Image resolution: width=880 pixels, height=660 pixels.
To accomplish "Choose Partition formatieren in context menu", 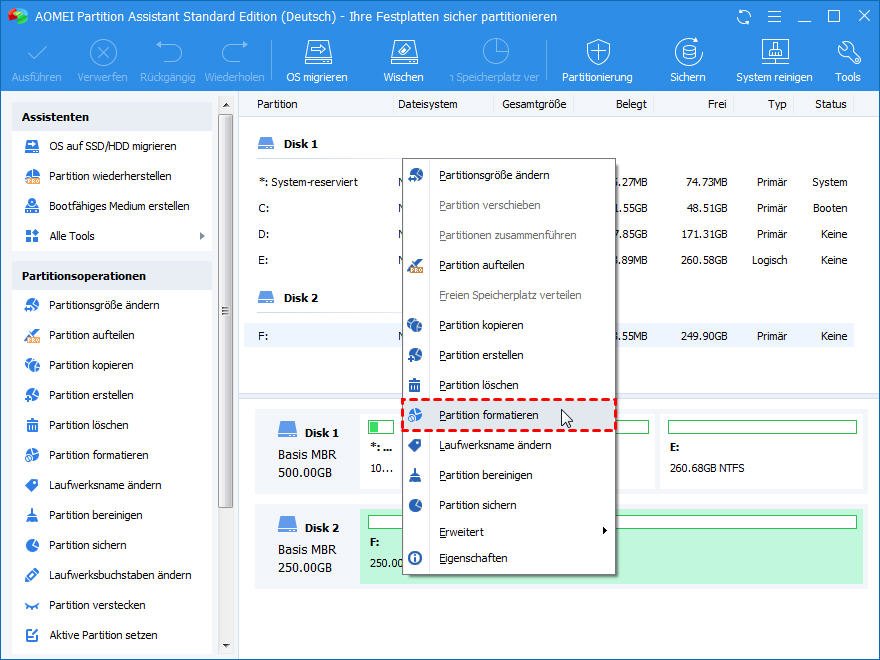I will click(x=488, y=415).
